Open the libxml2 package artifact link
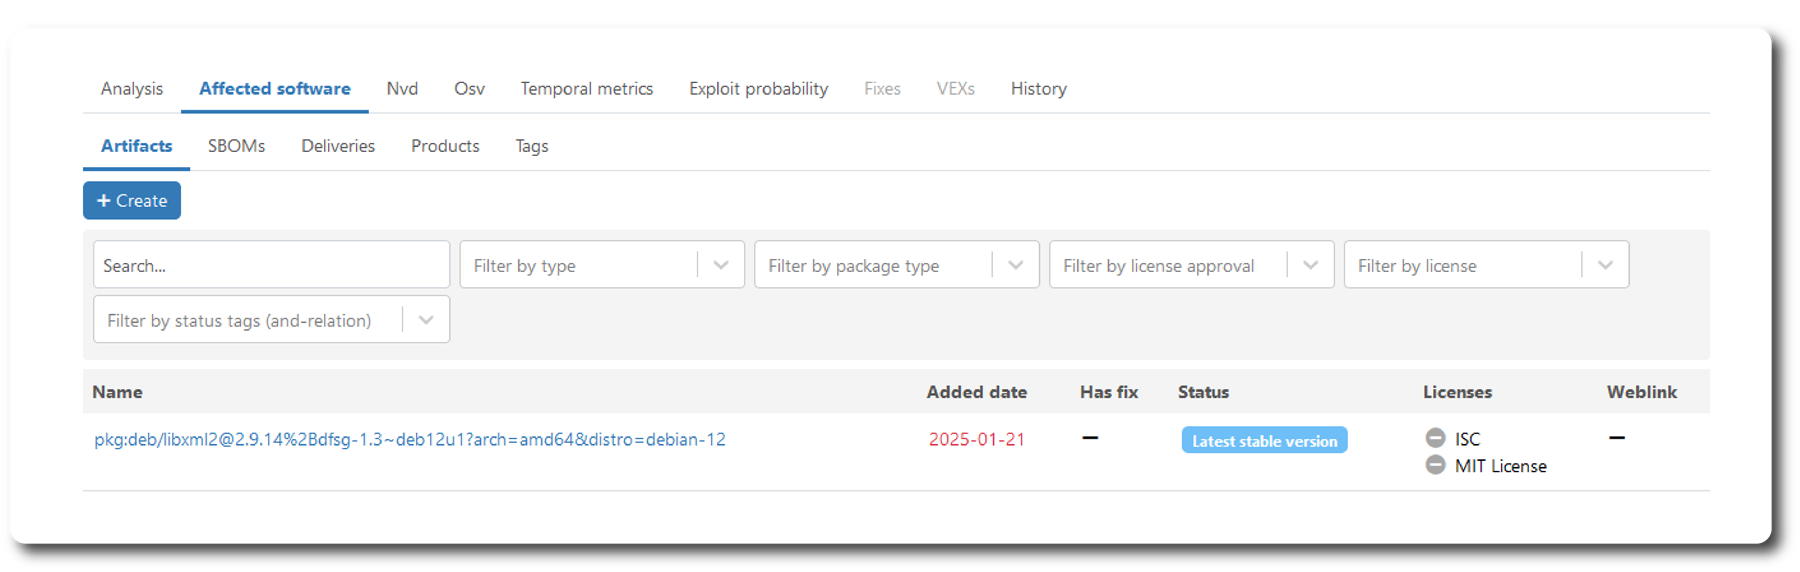1800x572 pixels. 410,440
